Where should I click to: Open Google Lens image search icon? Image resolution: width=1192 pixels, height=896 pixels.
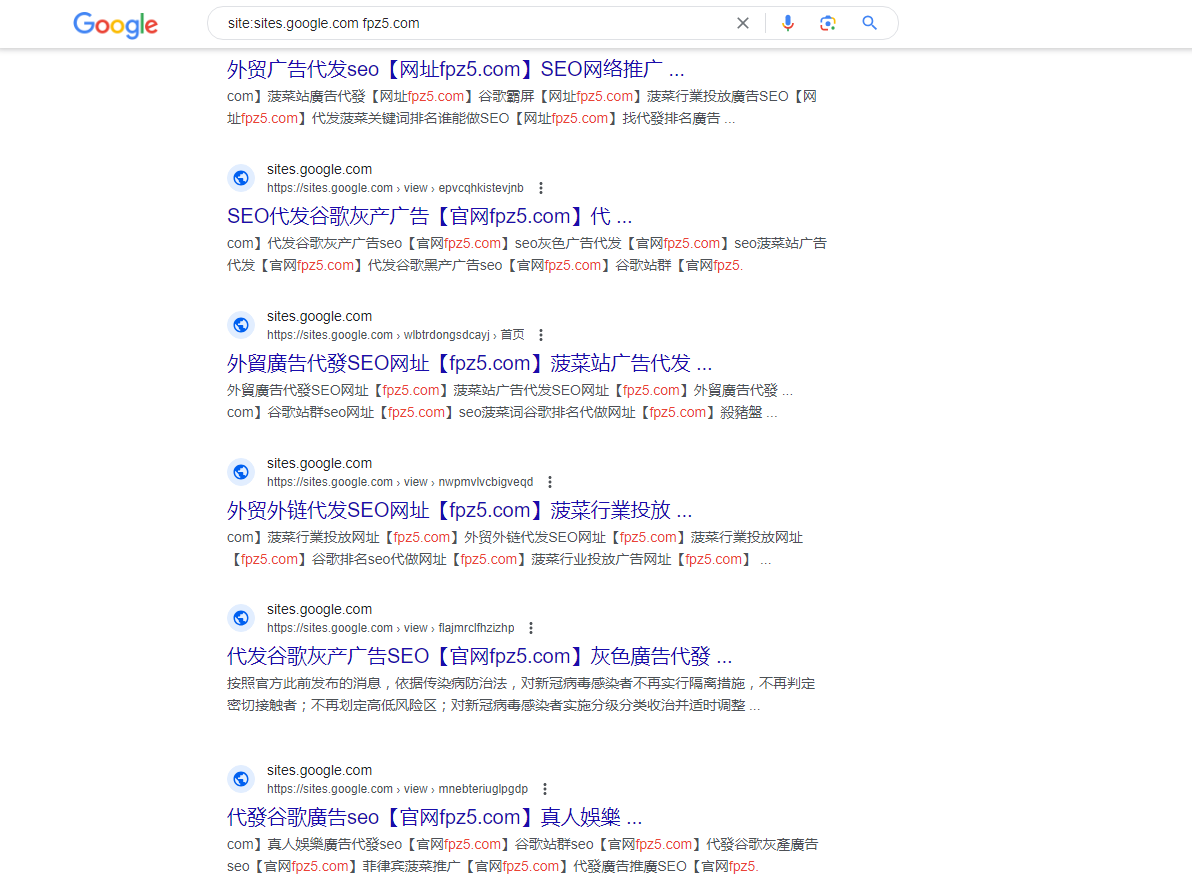click(x=828, y=24)
